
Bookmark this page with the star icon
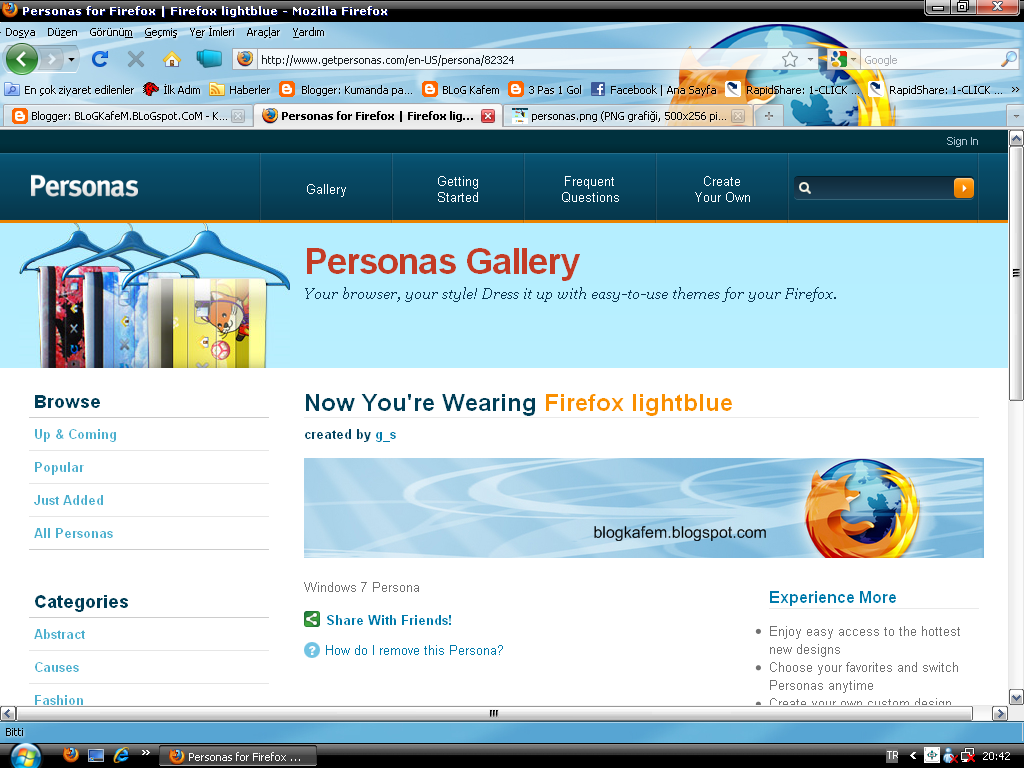[x=790, y=59]
